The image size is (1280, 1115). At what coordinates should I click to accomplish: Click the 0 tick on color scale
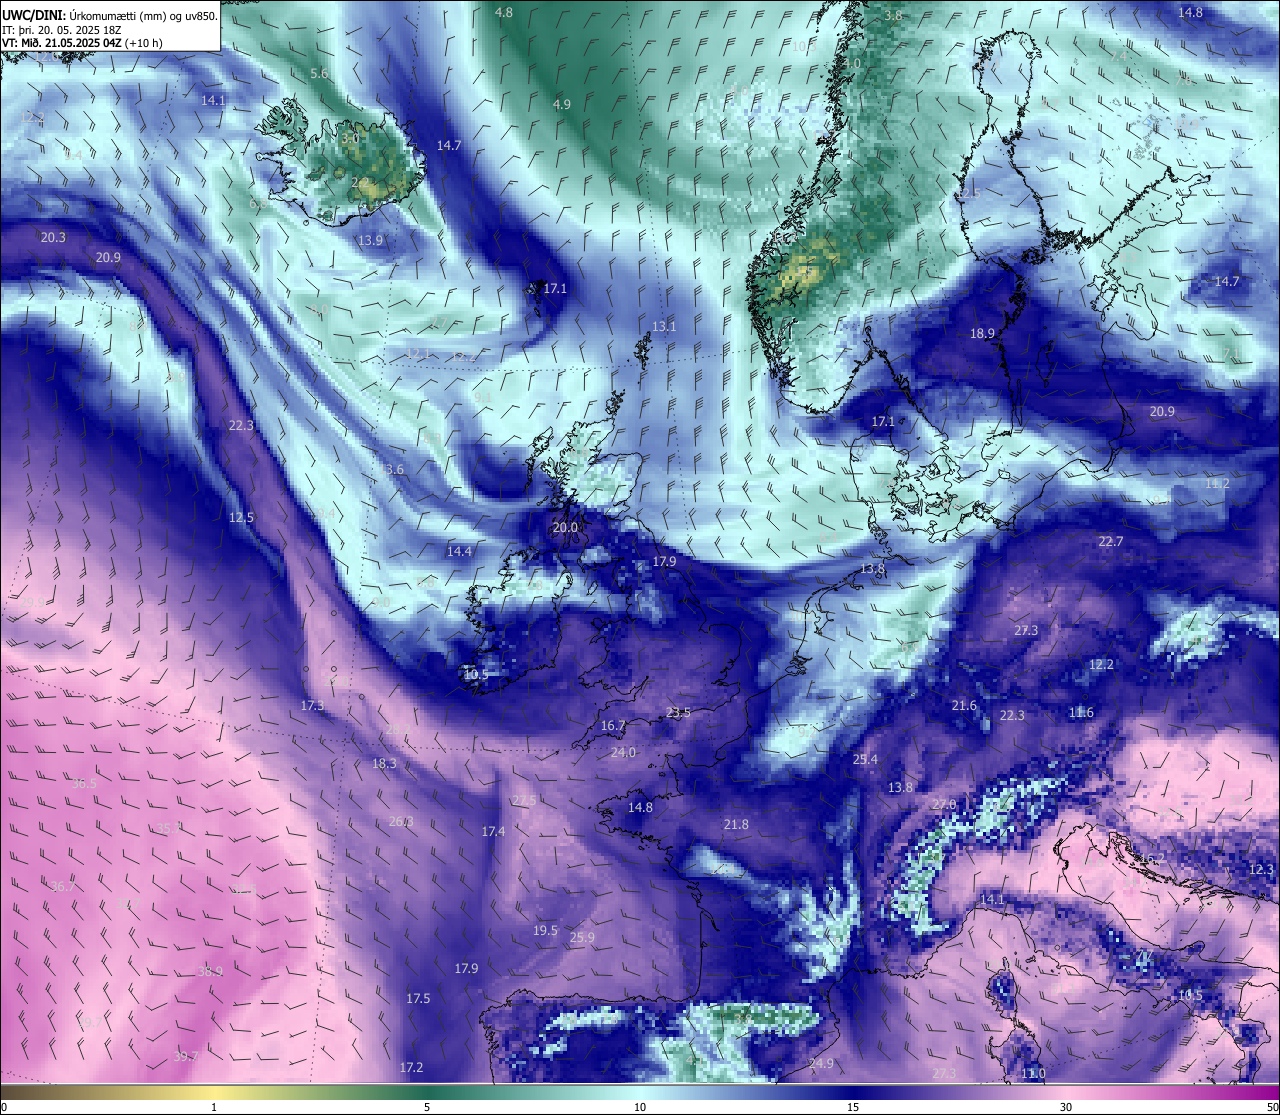[x=4, y=1107]
